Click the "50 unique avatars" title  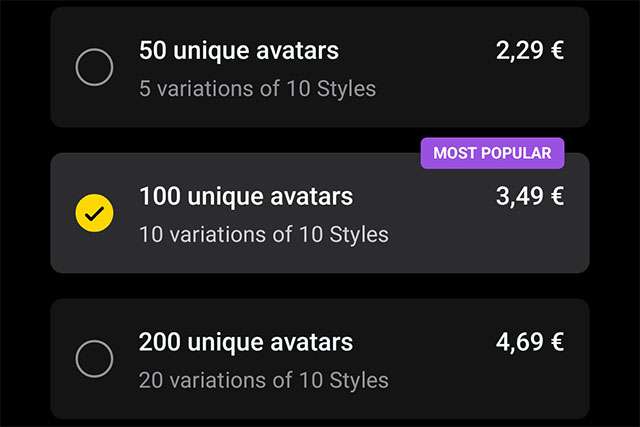[x=239, y=50]
